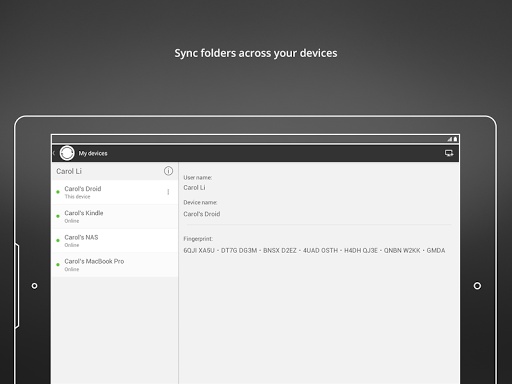This screenshot has height=384, width=512.
Task: Click the My devices title
Action: 93,153
